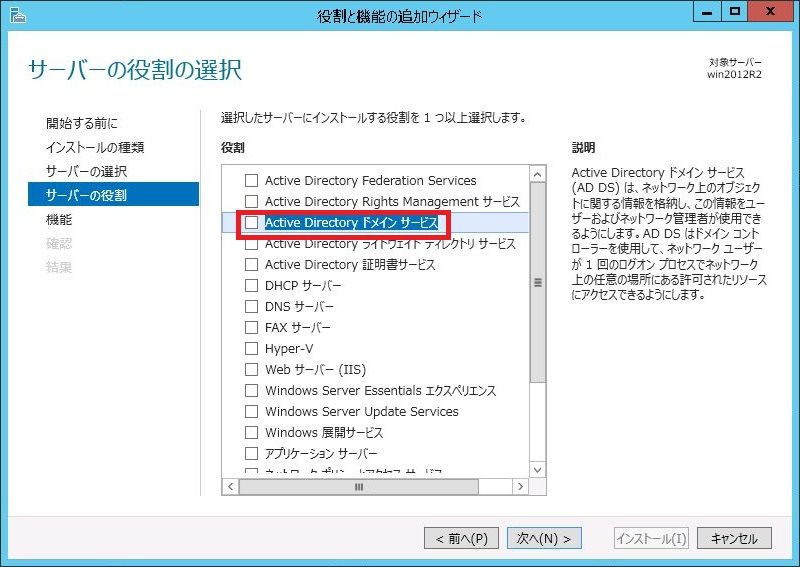Go to サーバーの選択 step
Screen dimensions: 800x567
pyautogui.click(x=86, y=171)
